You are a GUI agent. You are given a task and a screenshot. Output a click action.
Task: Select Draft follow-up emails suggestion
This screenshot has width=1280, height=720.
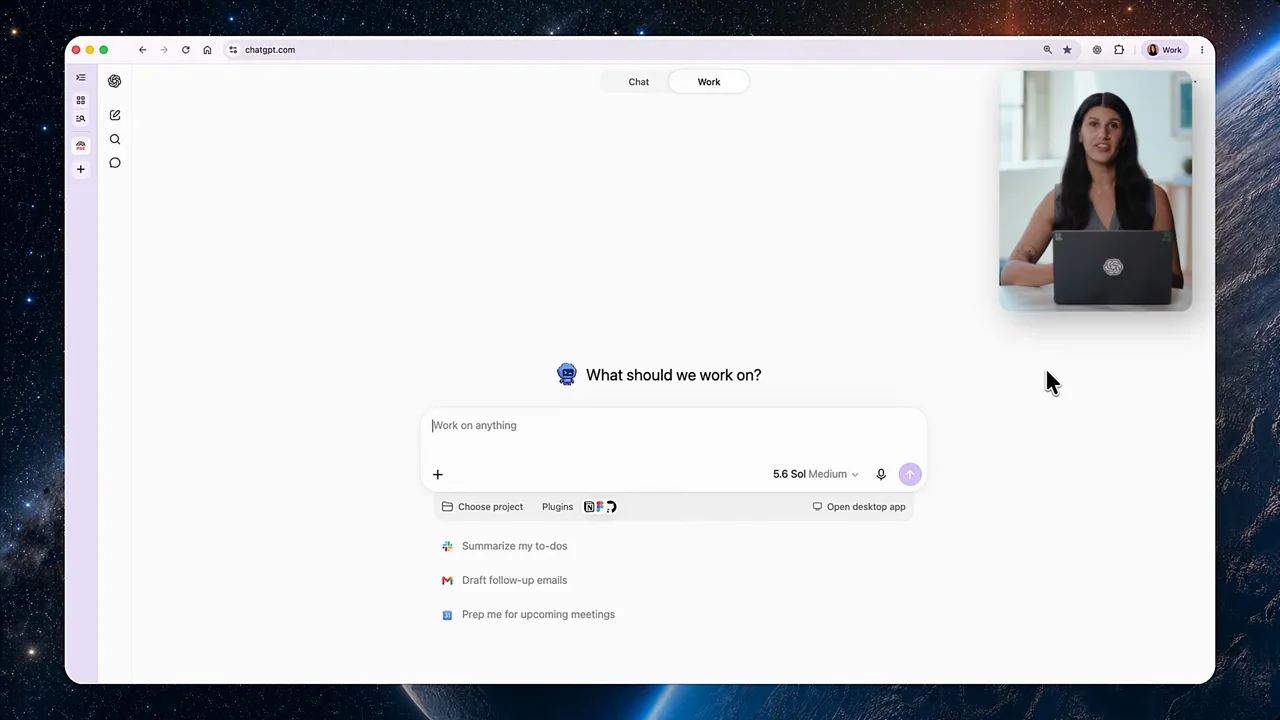pos(505,580)
